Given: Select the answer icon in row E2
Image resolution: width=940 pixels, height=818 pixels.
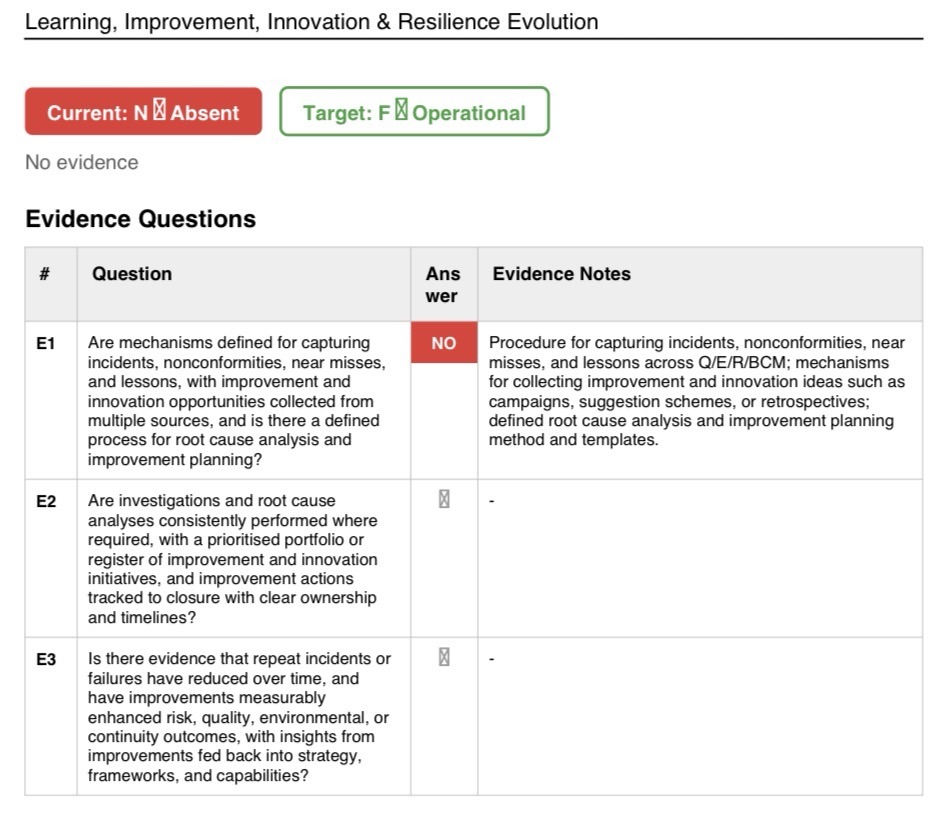Looking at the screenshot, I should (444, 500).
